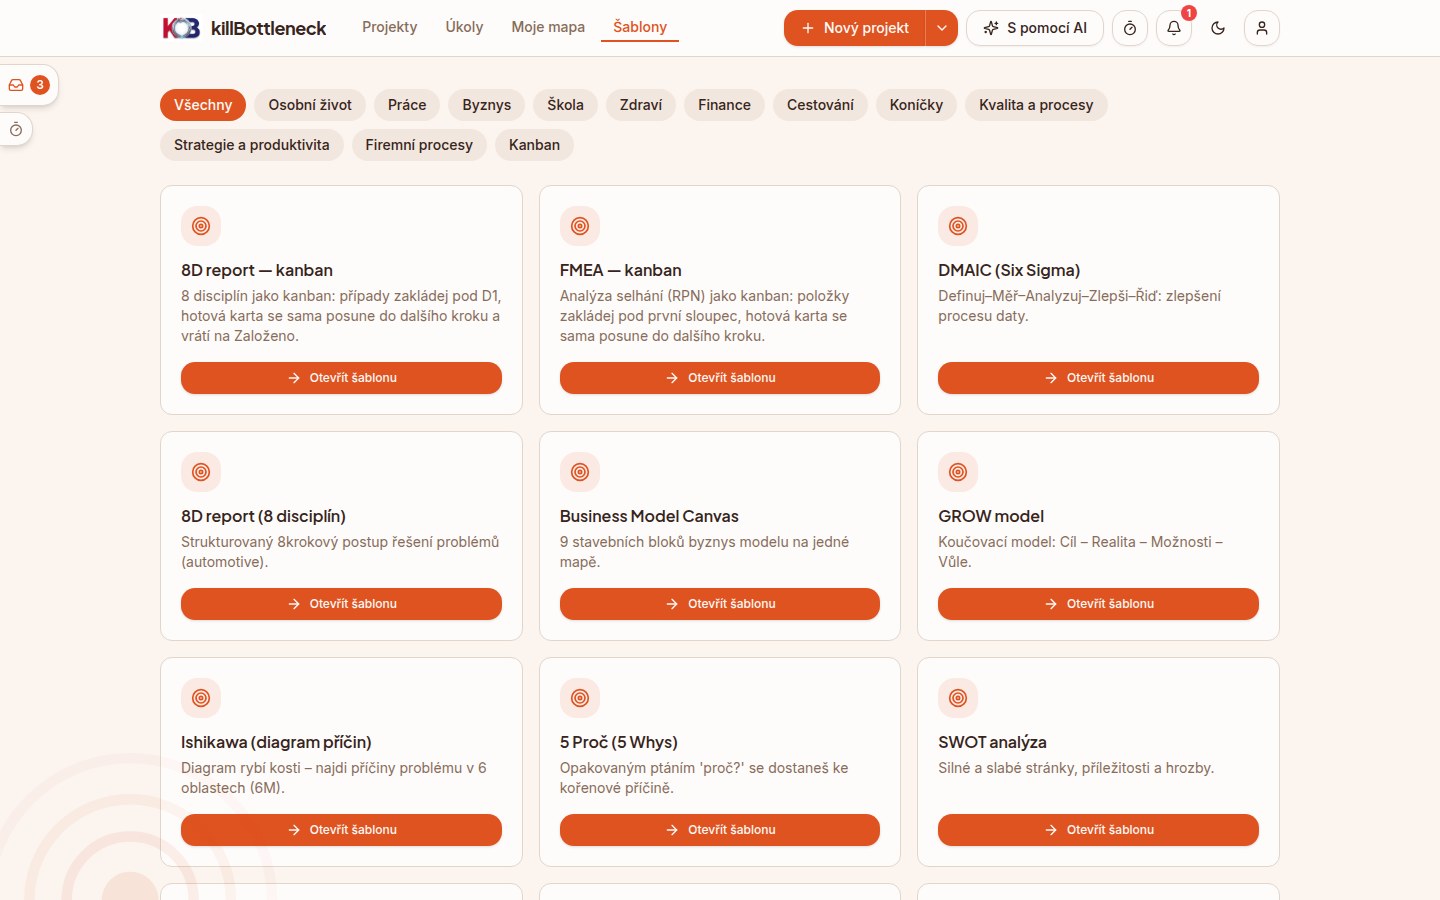Select the Všechny filter chip
The image size is (1440, 900).
(x=203, y=105)
